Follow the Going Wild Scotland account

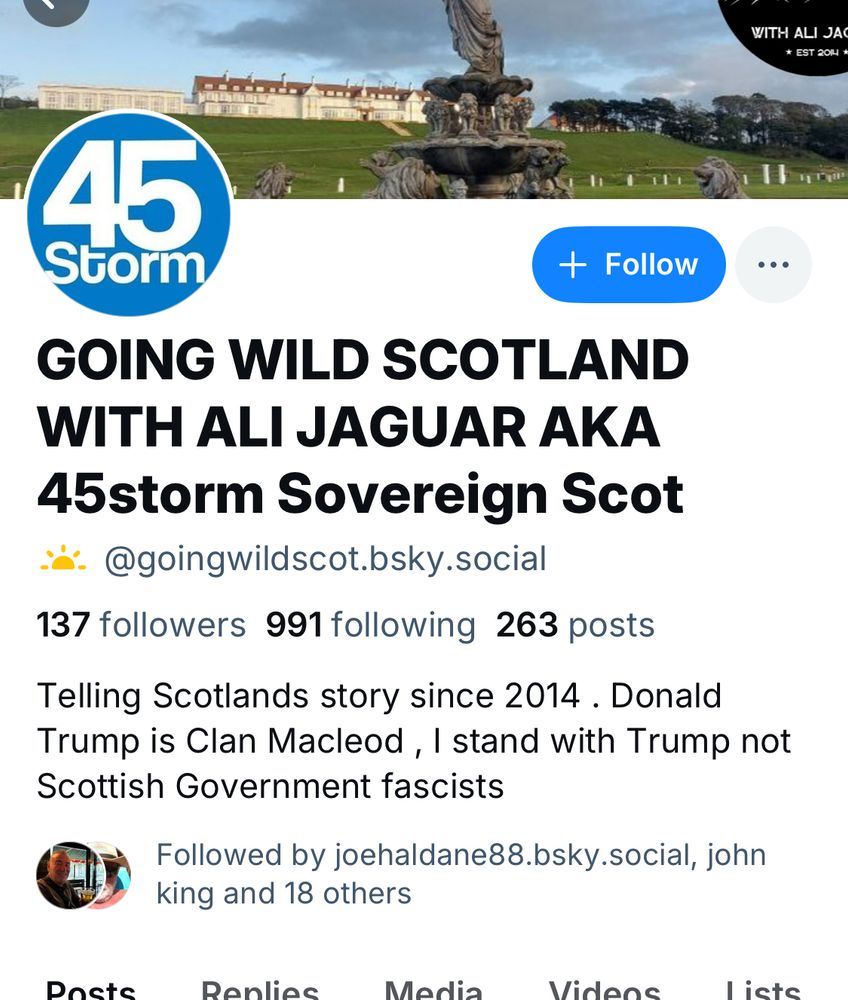(x=629, y=264)
